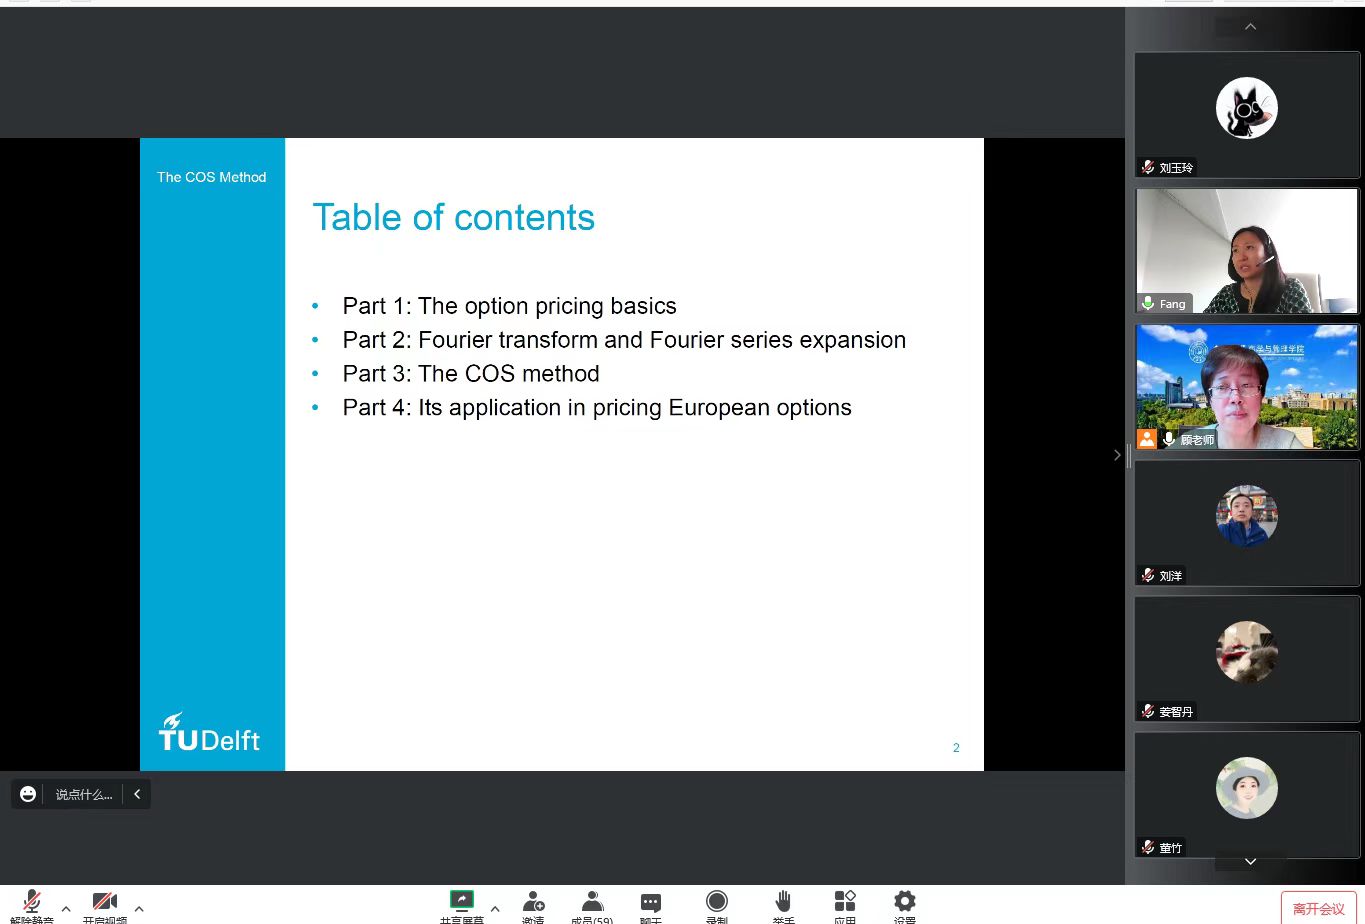Image resolution: width=1365 pixels, height=924 pixels.
Task: Open video options arrow beside the camera
Action: click(x=139, y=909)
